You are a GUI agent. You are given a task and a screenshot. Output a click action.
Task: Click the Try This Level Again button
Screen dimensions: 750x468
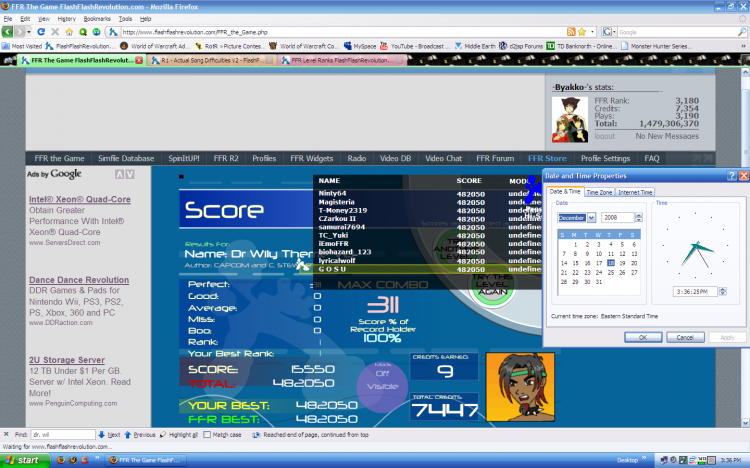[x=493, y=285]
